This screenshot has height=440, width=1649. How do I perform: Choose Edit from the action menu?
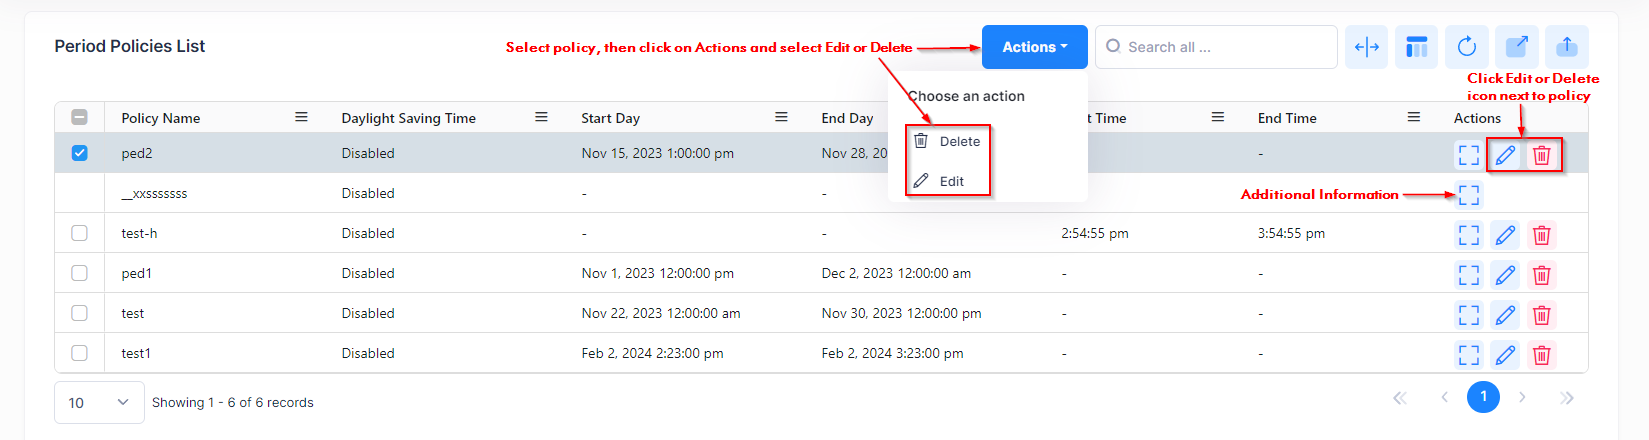tap(948, 181)
